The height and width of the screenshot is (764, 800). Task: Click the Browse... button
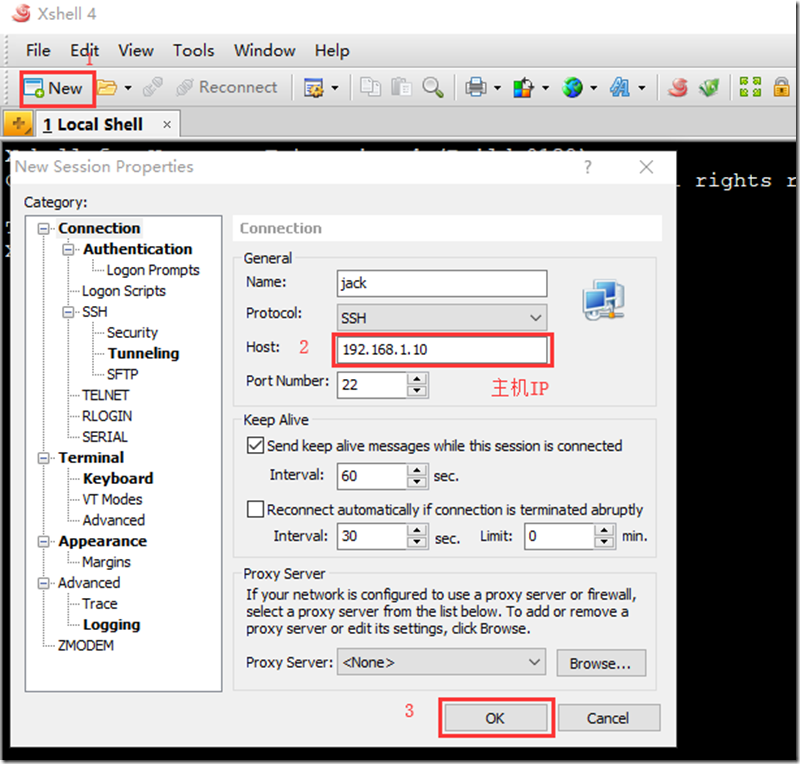point(601,663)
